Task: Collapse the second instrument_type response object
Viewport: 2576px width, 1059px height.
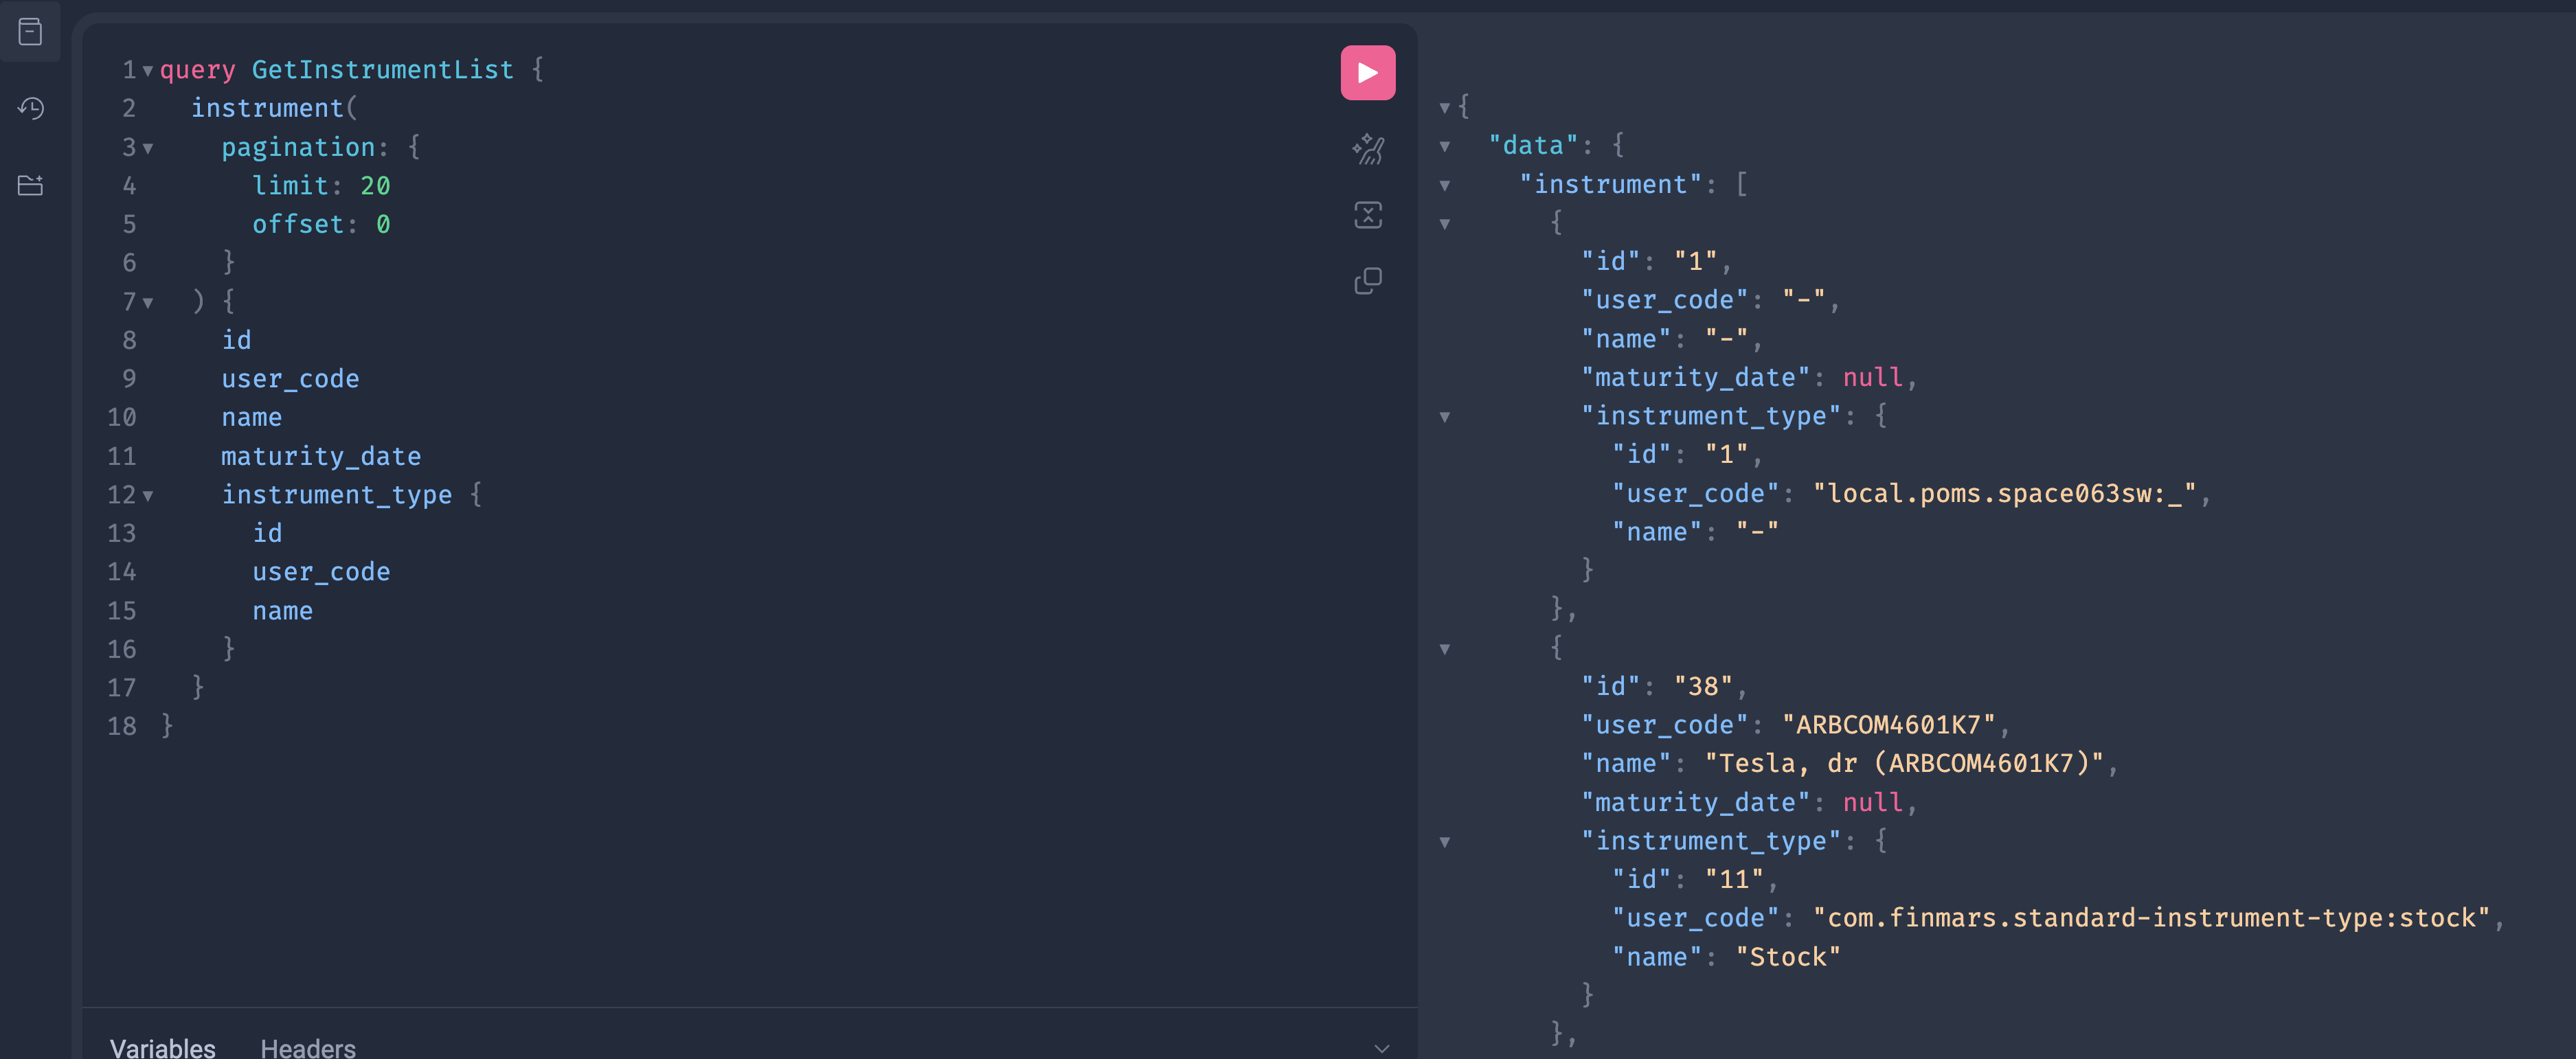Action: (x=1444, y=842)
